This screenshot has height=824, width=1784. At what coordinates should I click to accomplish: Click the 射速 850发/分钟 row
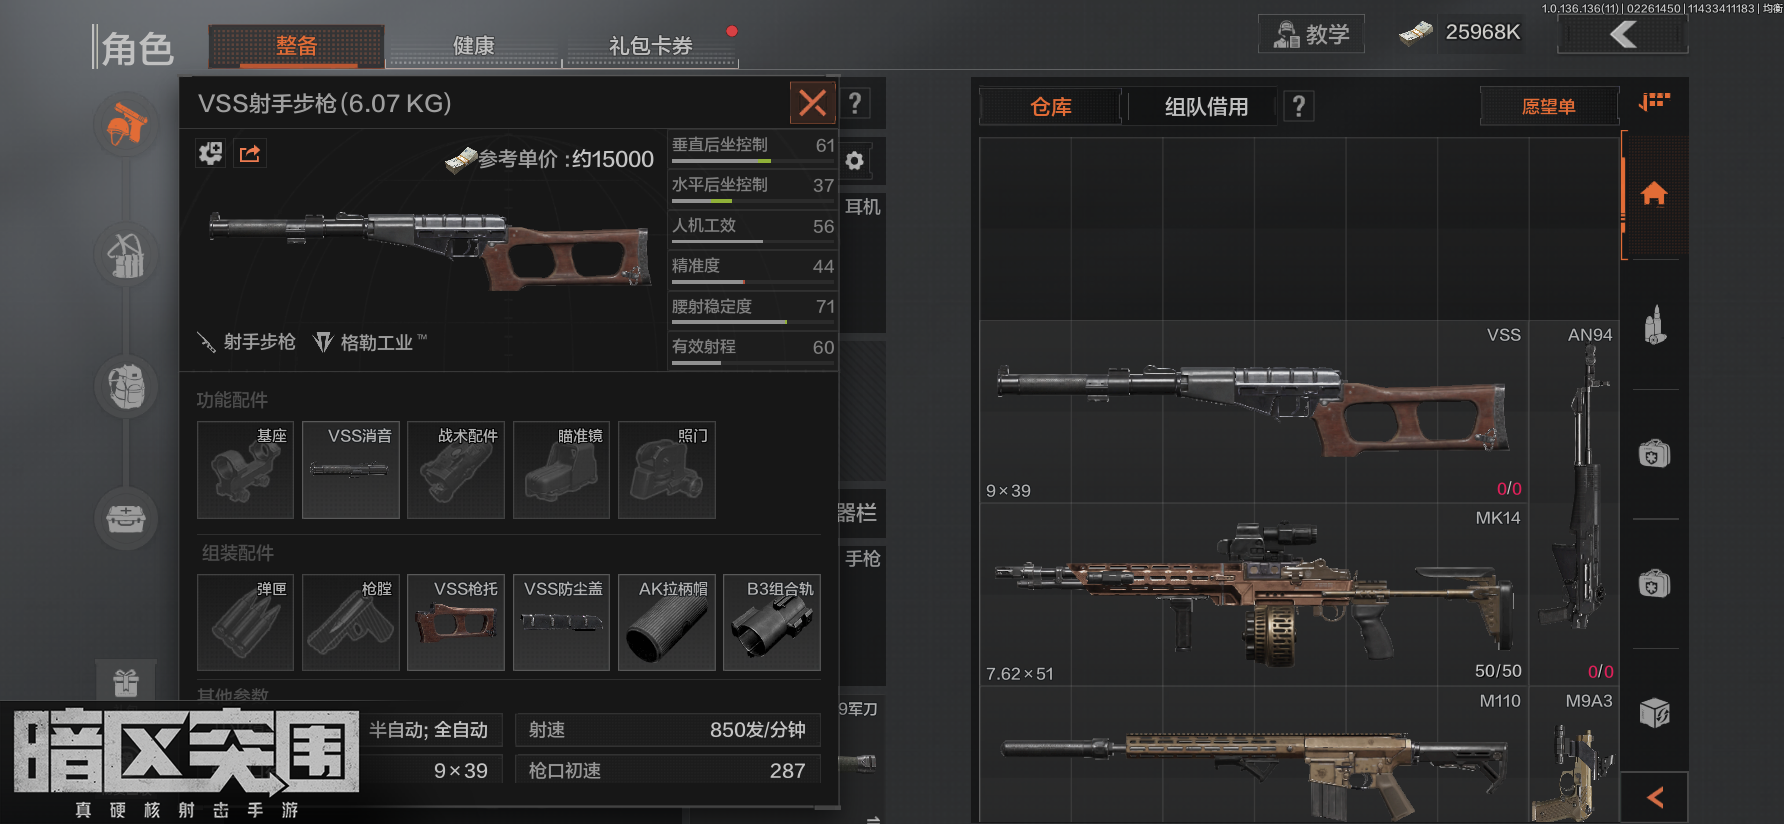[x=667, y=730]
